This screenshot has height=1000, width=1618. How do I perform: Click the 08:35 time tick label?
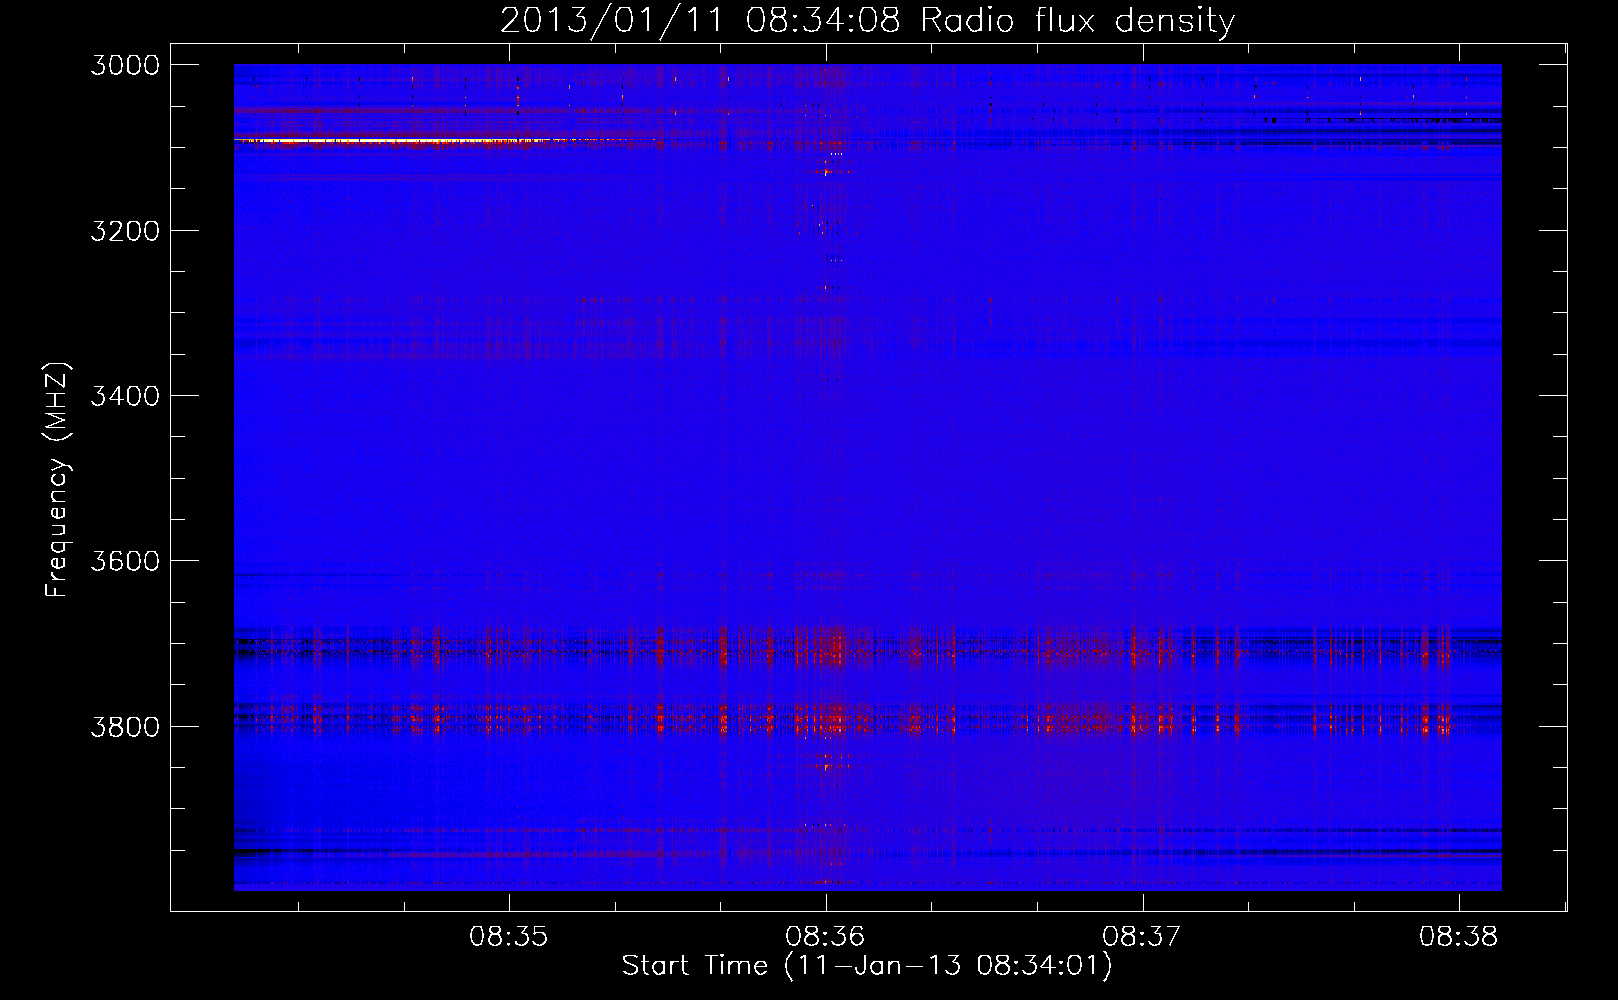(509, 937)
